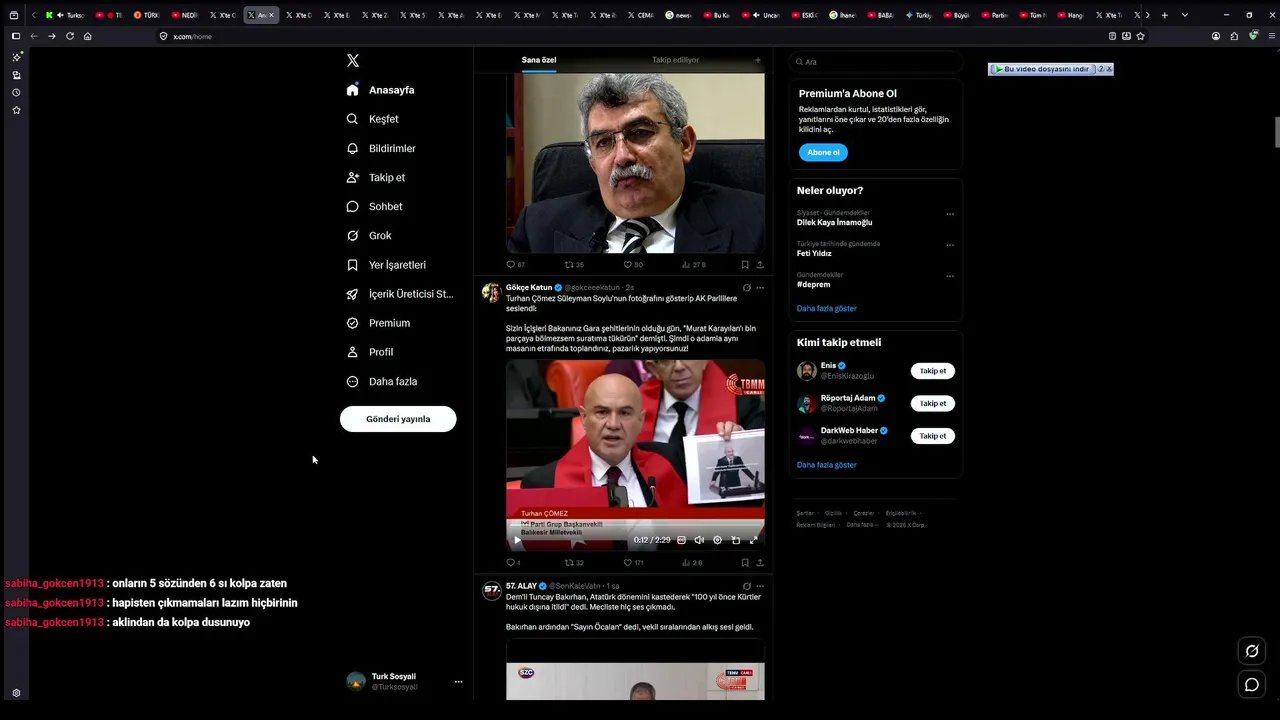Open Yer İşaretleri bookmarks
Image resolution: width=1280 pixels, height=720 pixels.
click(386, 265)
